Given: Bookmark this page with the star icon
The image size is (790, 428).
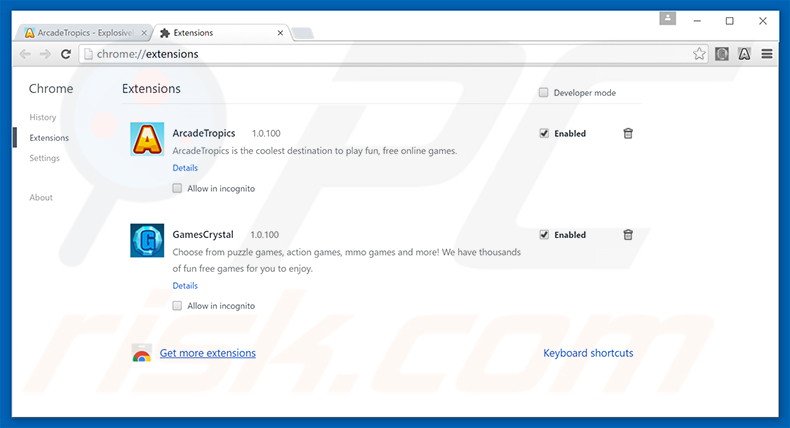Looking at the screenshot, I should pos(699,54).
